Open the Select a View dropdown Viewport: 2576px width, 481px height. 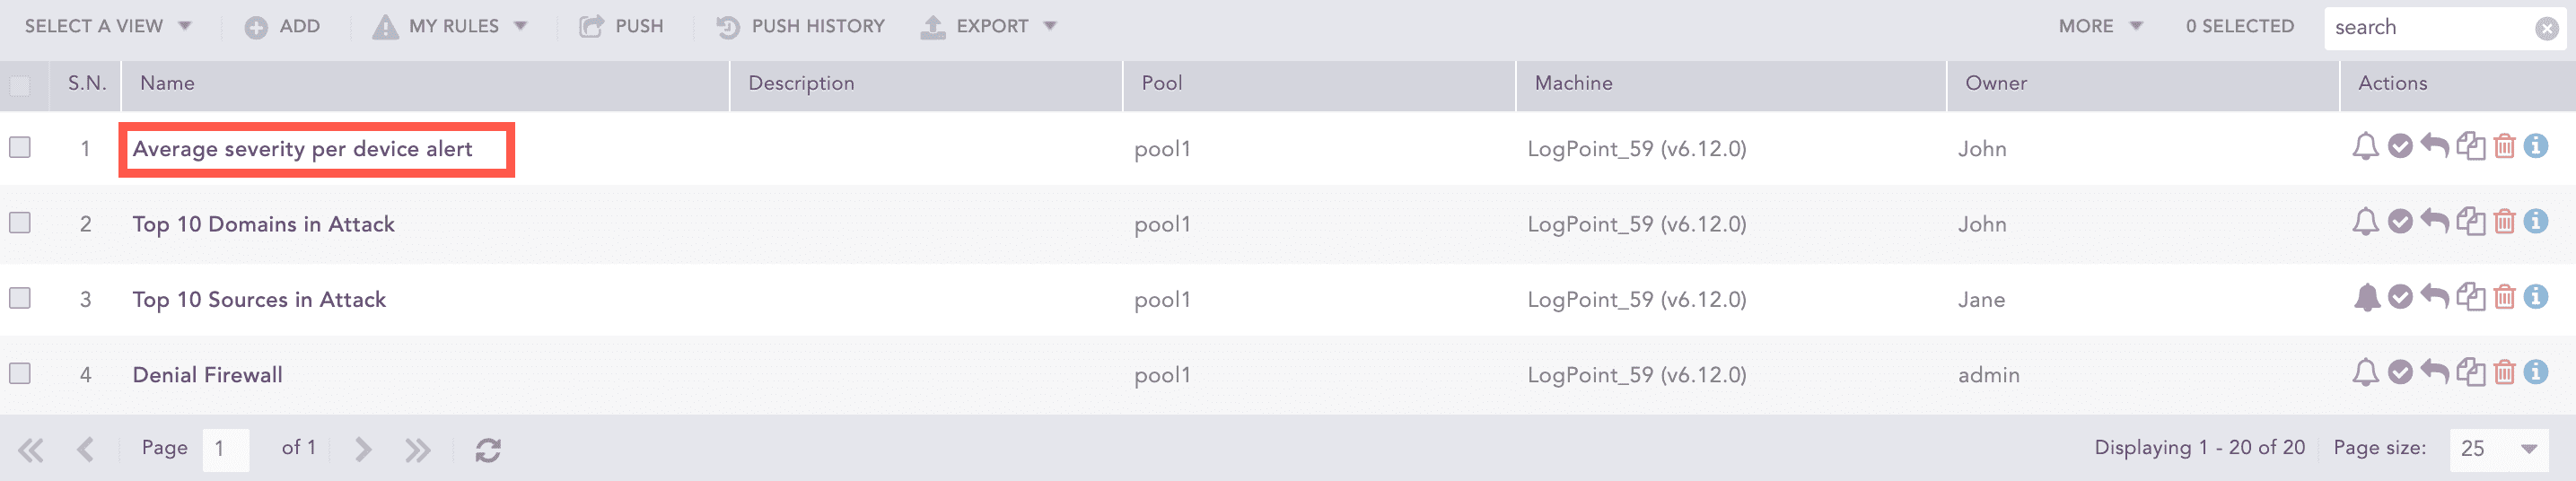tap(107, 27)
